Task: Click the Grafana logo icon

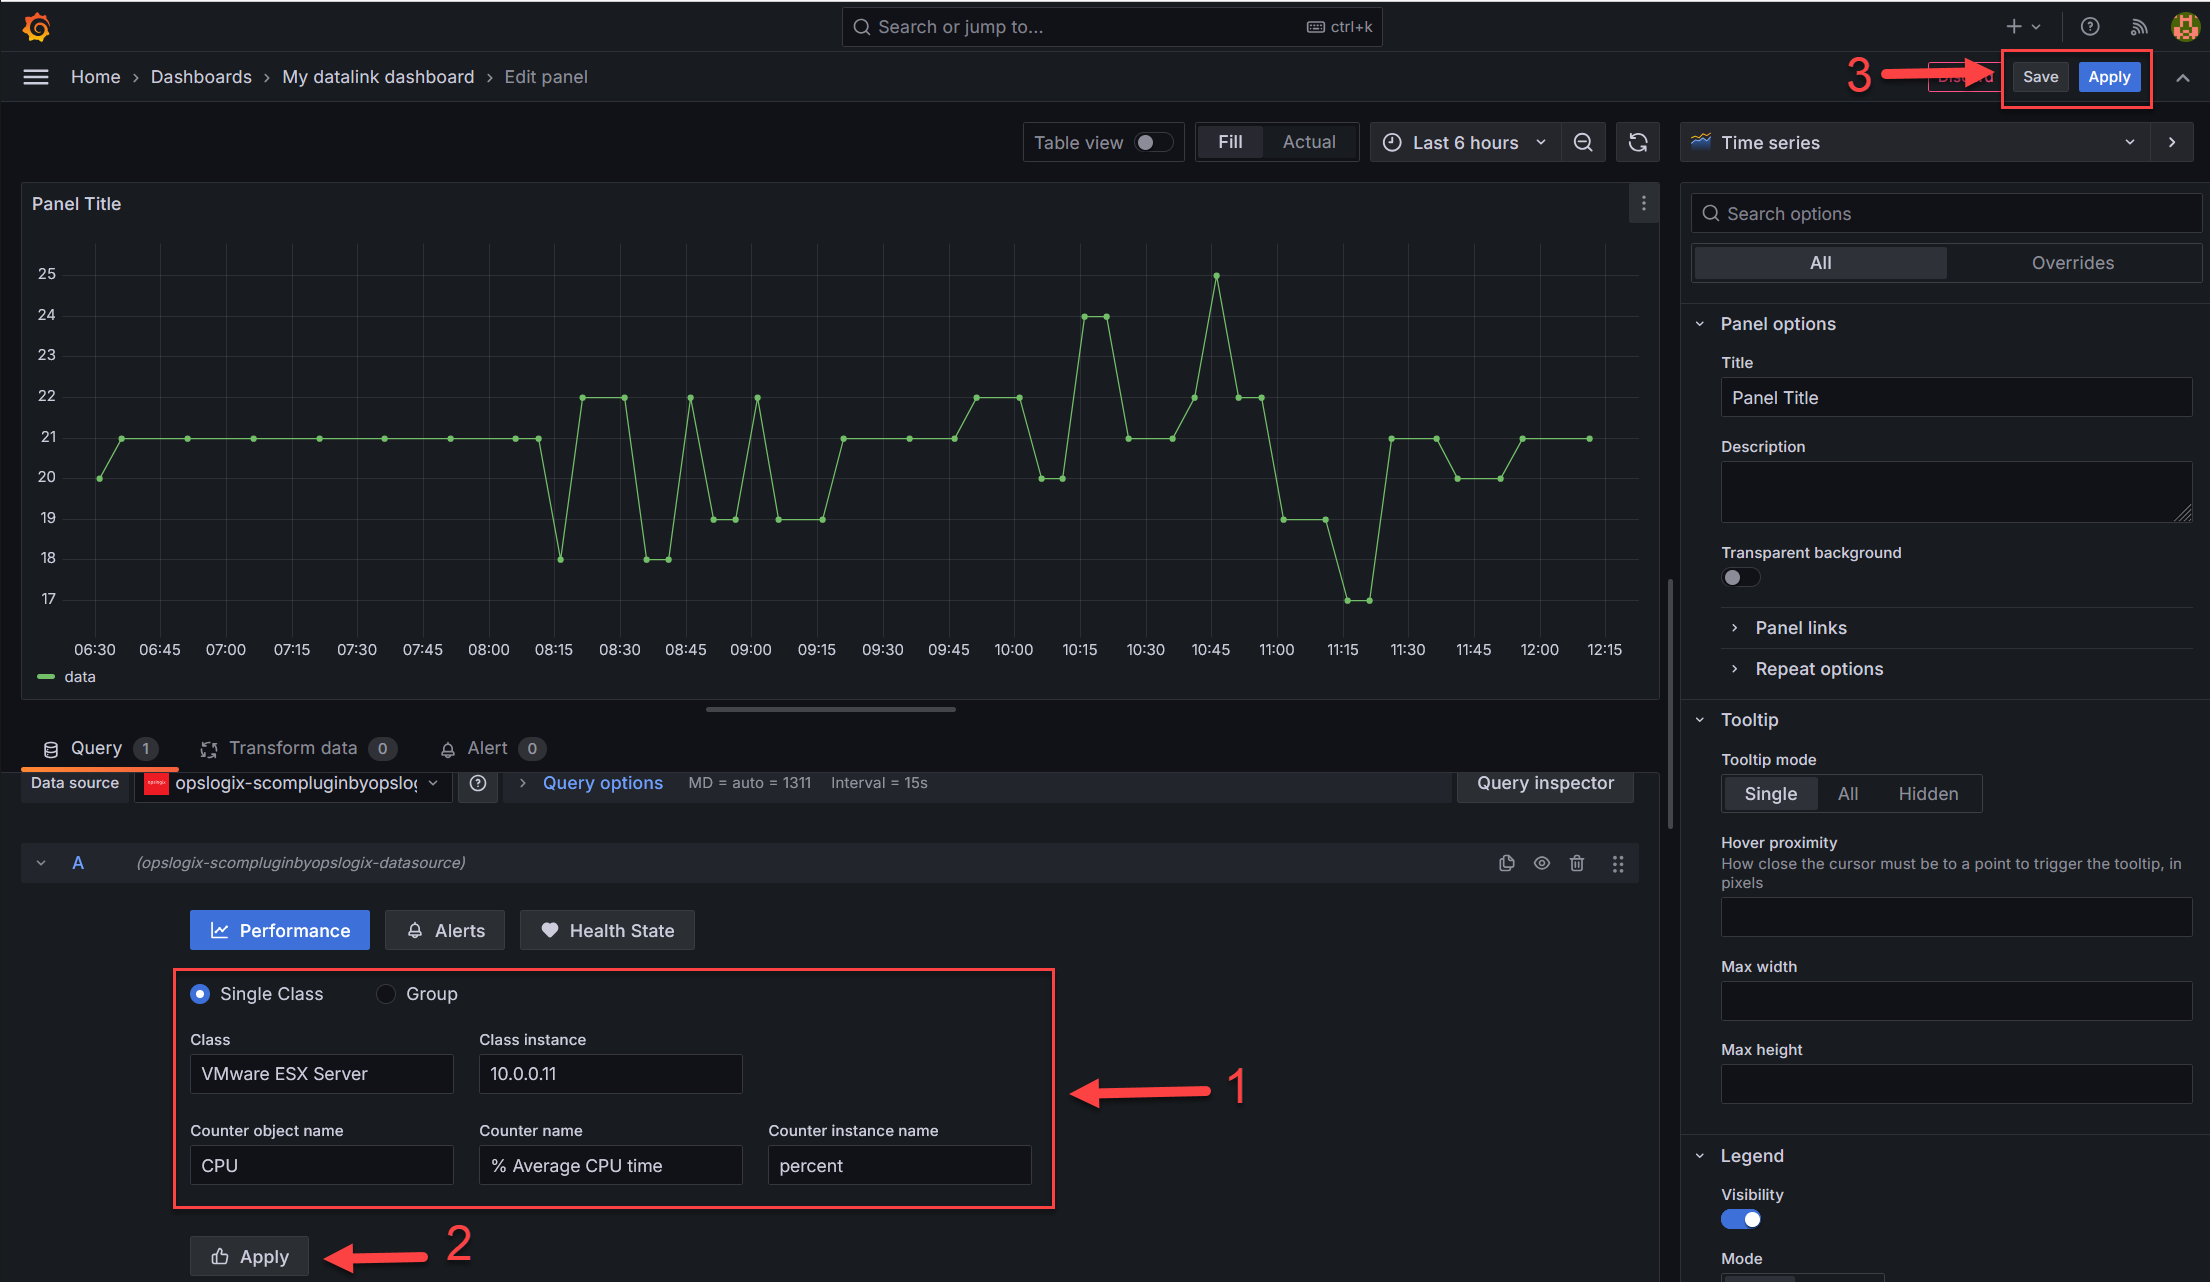Action: pyautogui.click(x=37, y=27)
